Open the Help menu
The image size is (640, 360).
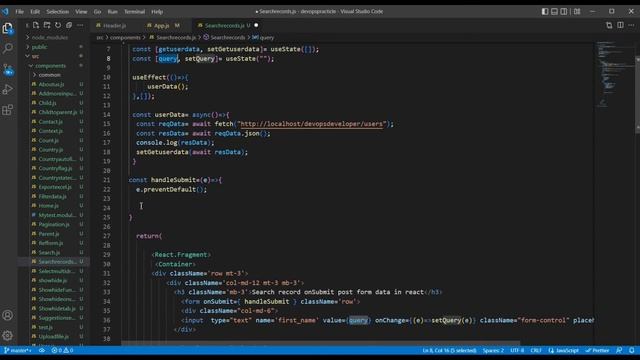(157, 11)
